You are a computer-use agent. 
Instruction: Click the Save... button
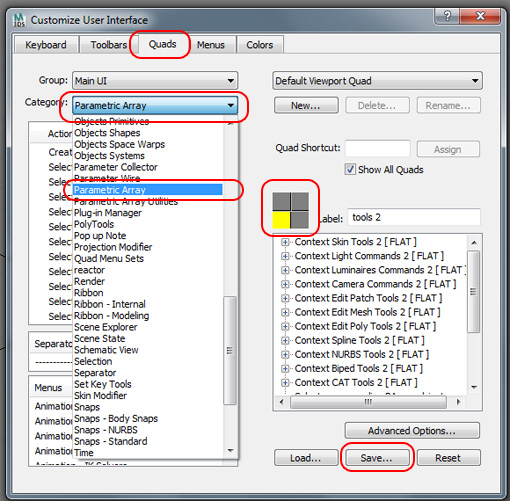click(x=377, y=458)
